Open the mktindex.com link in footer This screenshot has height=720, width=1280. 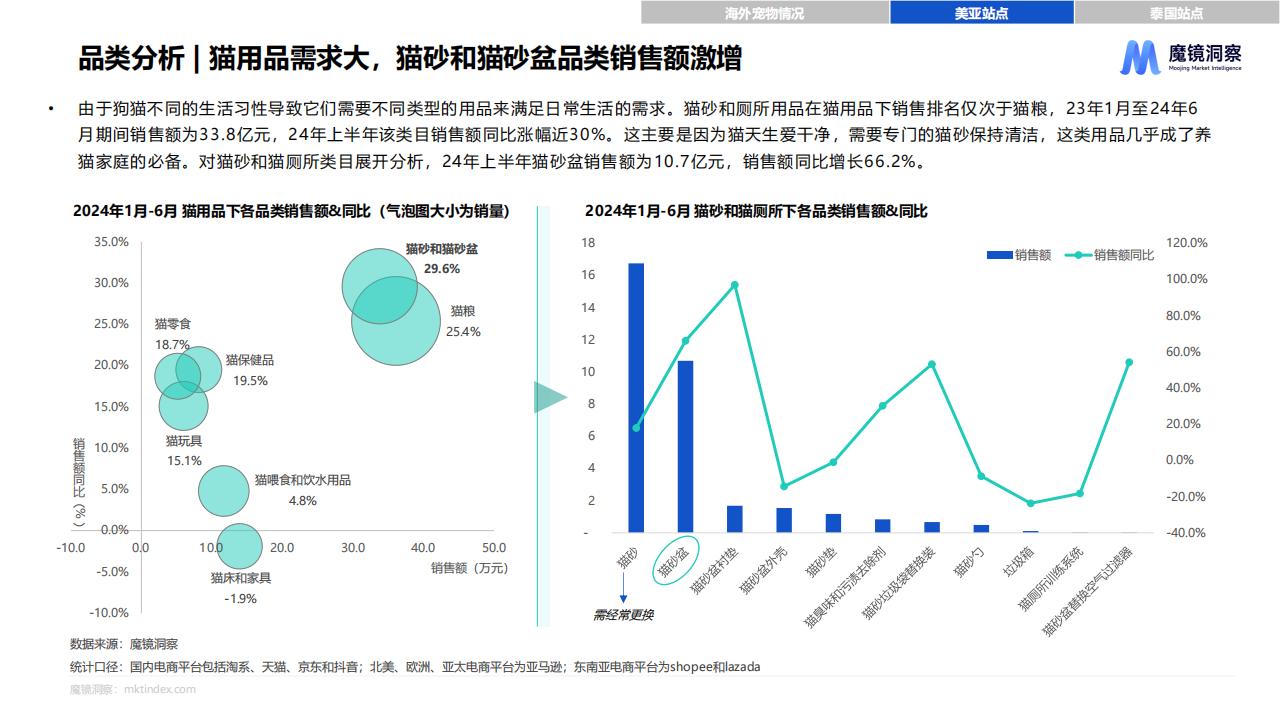158,689
